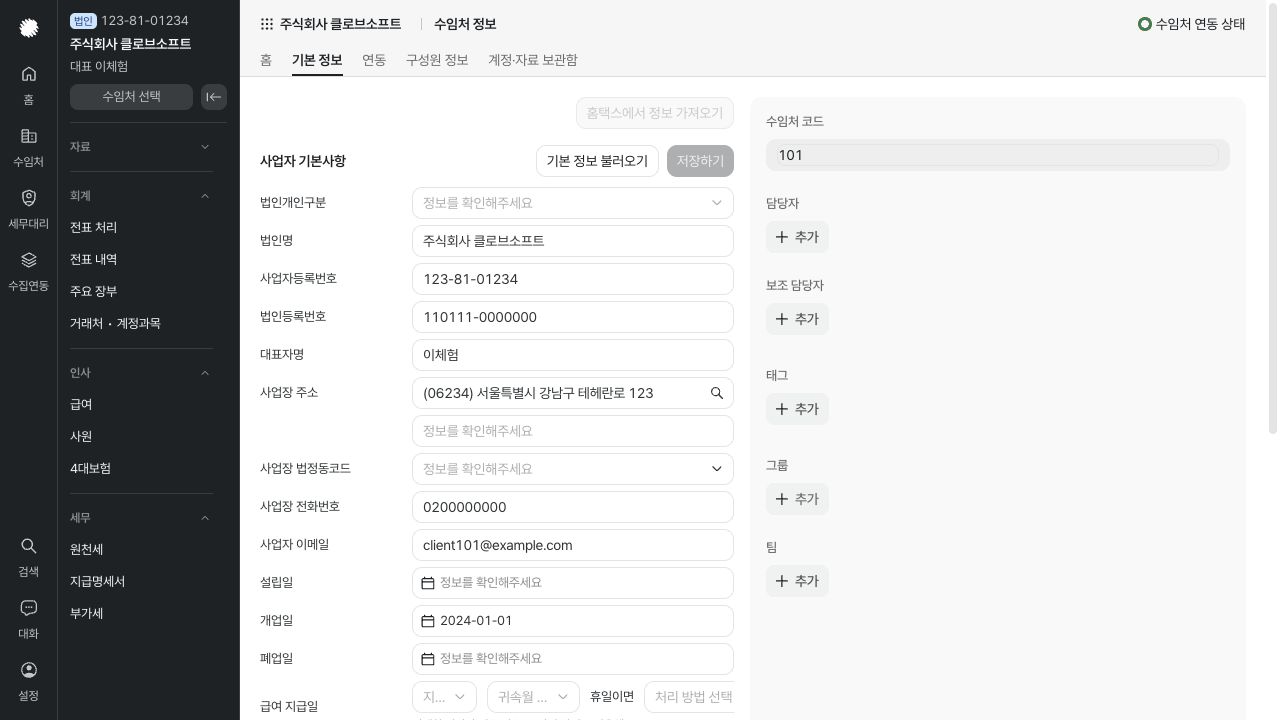Image resolution: width=1280 pixels, height=720 pixels.
Task: Open the 처리 방법 선택 dropdown
Action: 690,697
